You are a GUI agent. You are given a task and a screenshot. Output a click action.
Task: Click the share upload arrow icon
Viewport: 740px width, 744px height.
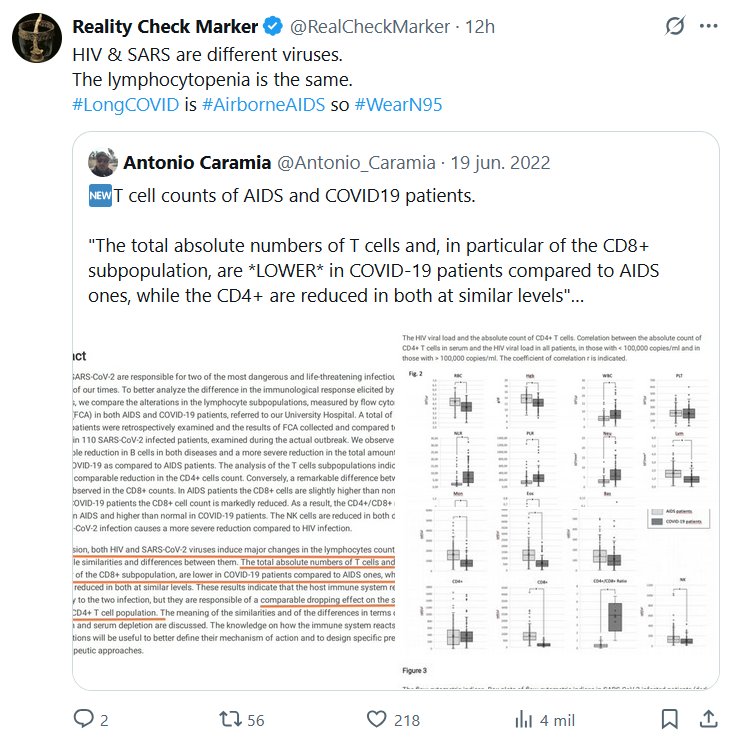[707, 719]
